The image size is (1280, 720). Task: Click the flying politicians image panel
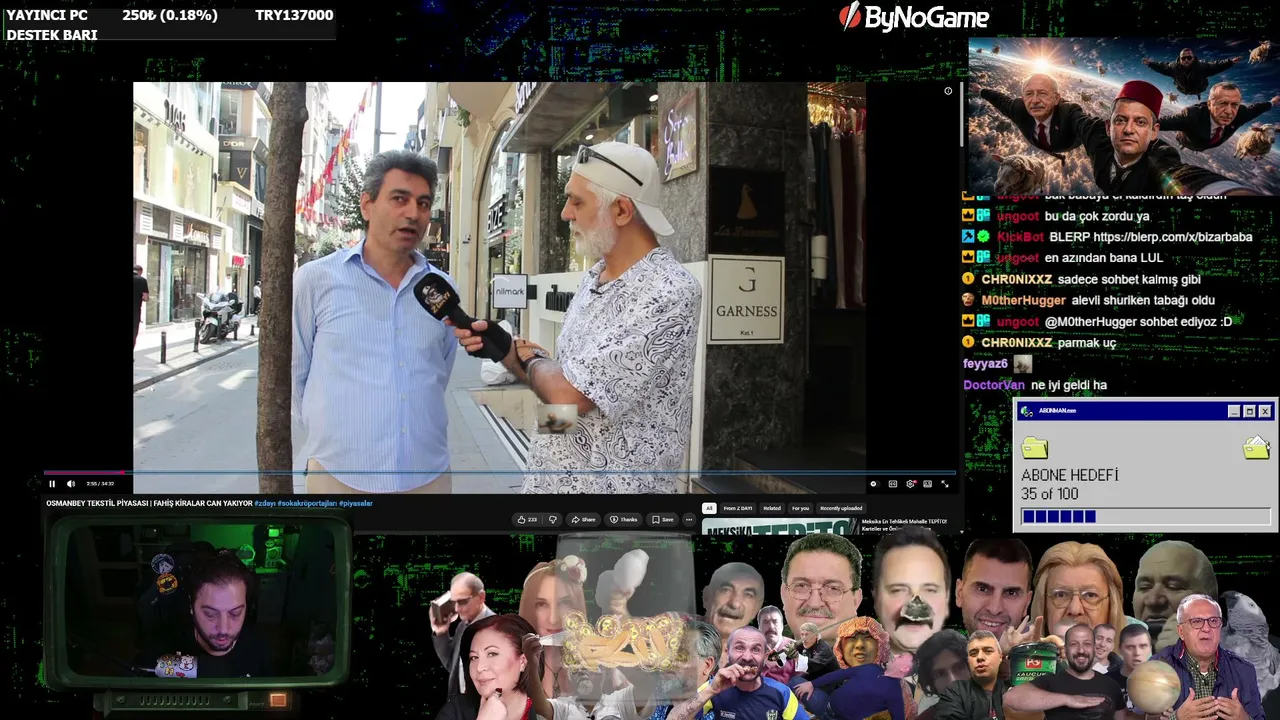[x=1123, y=116]
